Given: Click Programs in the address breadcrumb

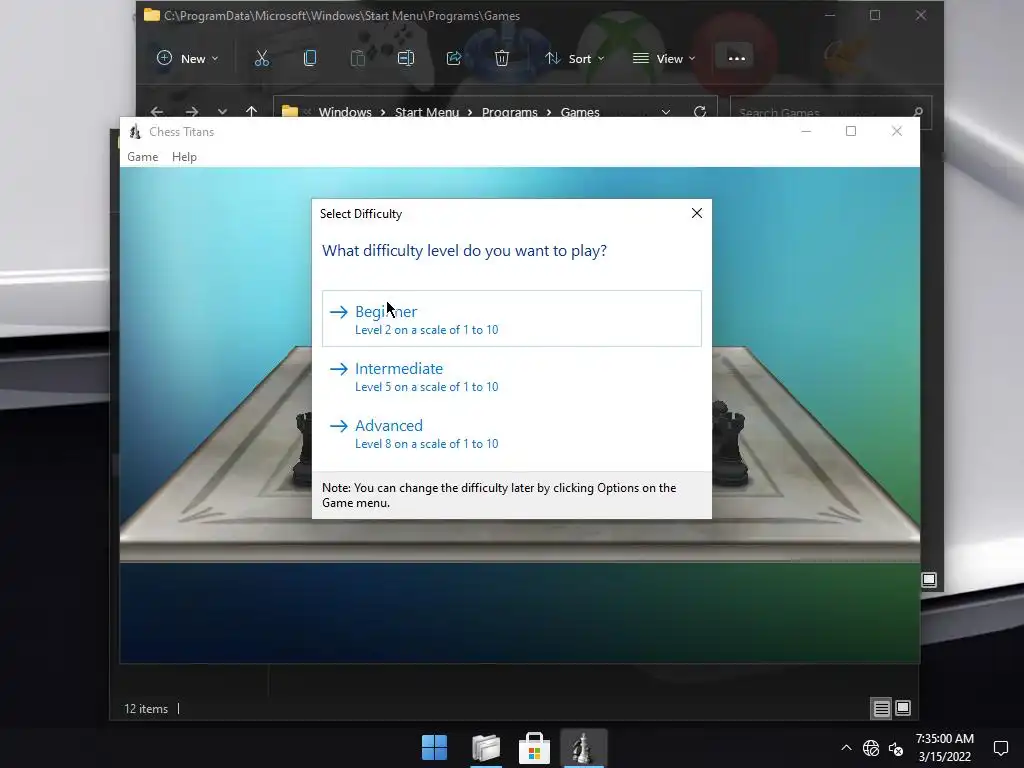Looking at the screenshot, I should click(x=509, y=112).
